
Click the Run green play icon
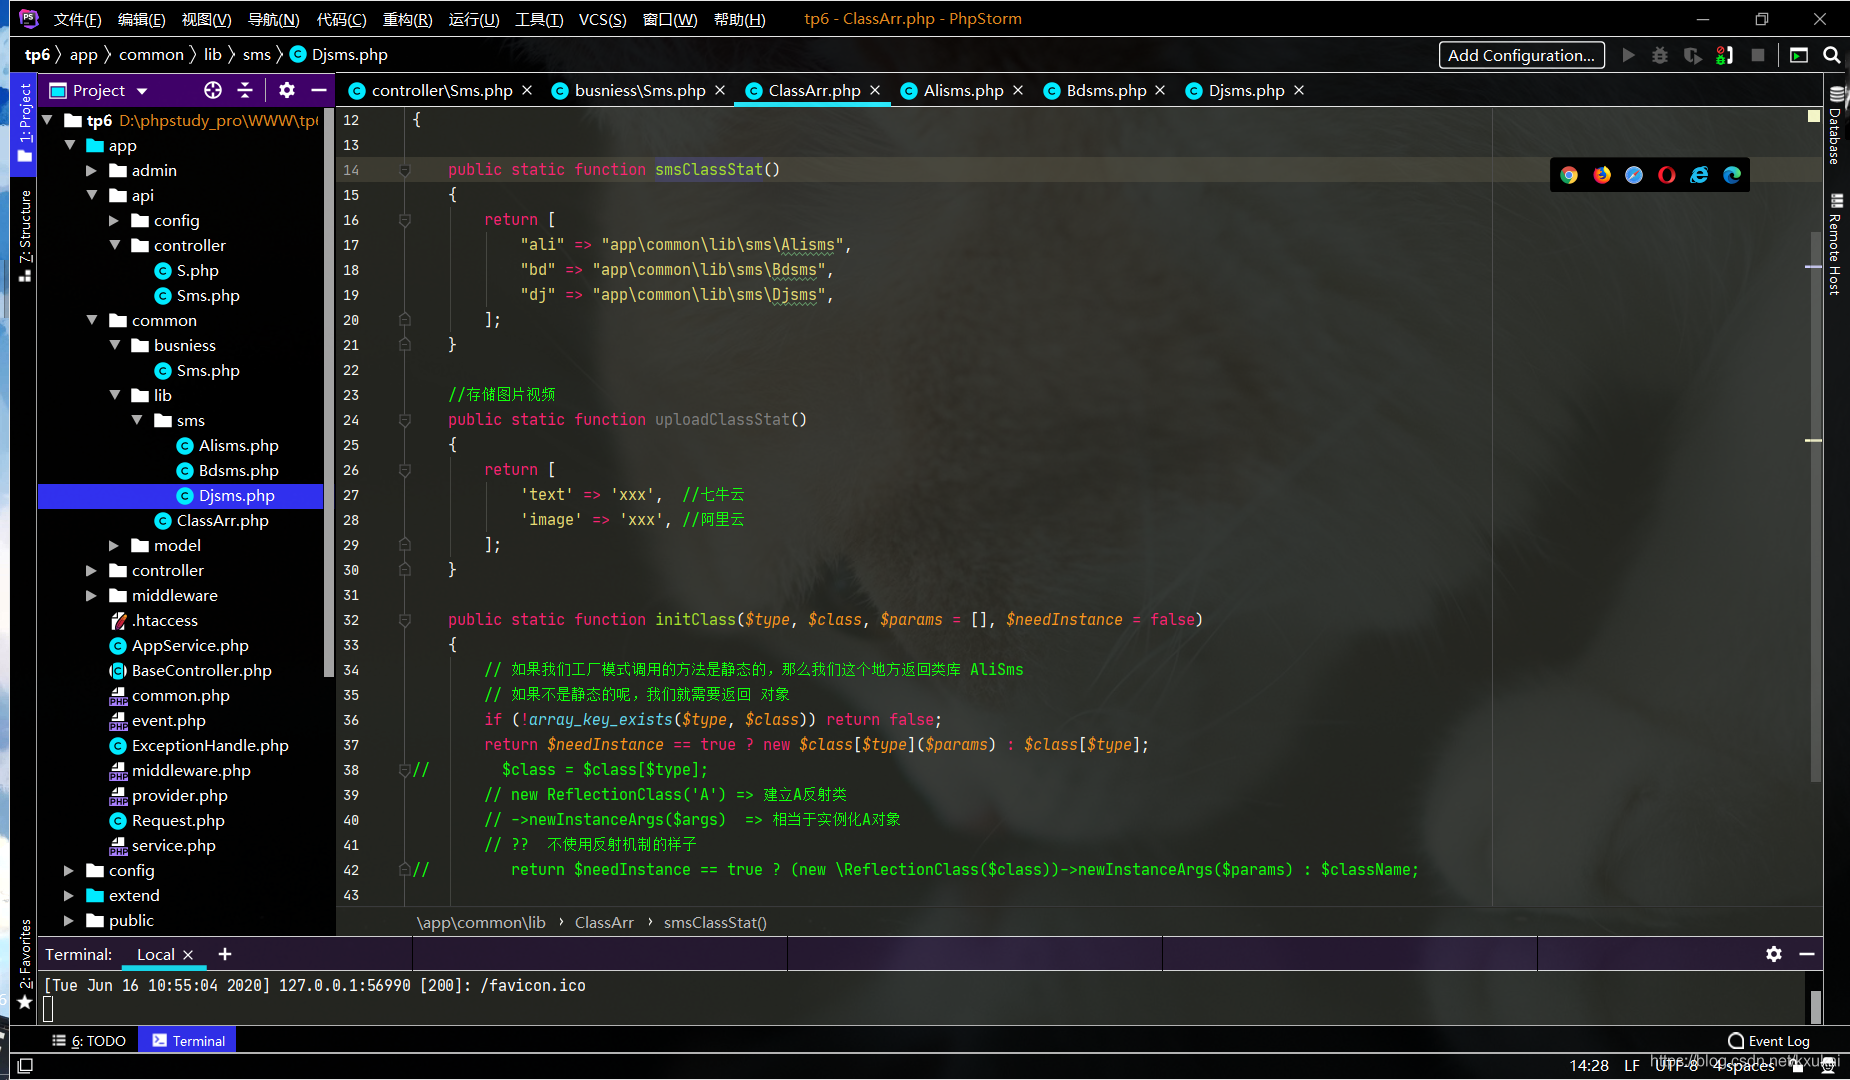point(1629,55)
